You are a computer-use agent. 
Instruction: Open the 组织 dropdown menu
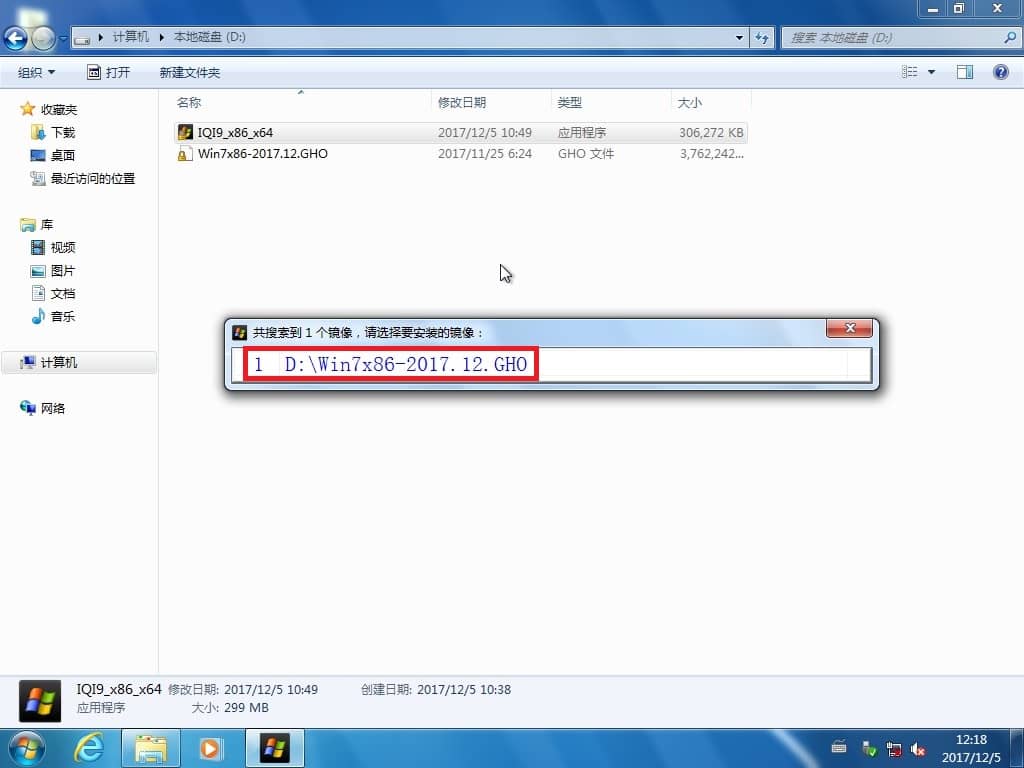click(x=37, y=72)
